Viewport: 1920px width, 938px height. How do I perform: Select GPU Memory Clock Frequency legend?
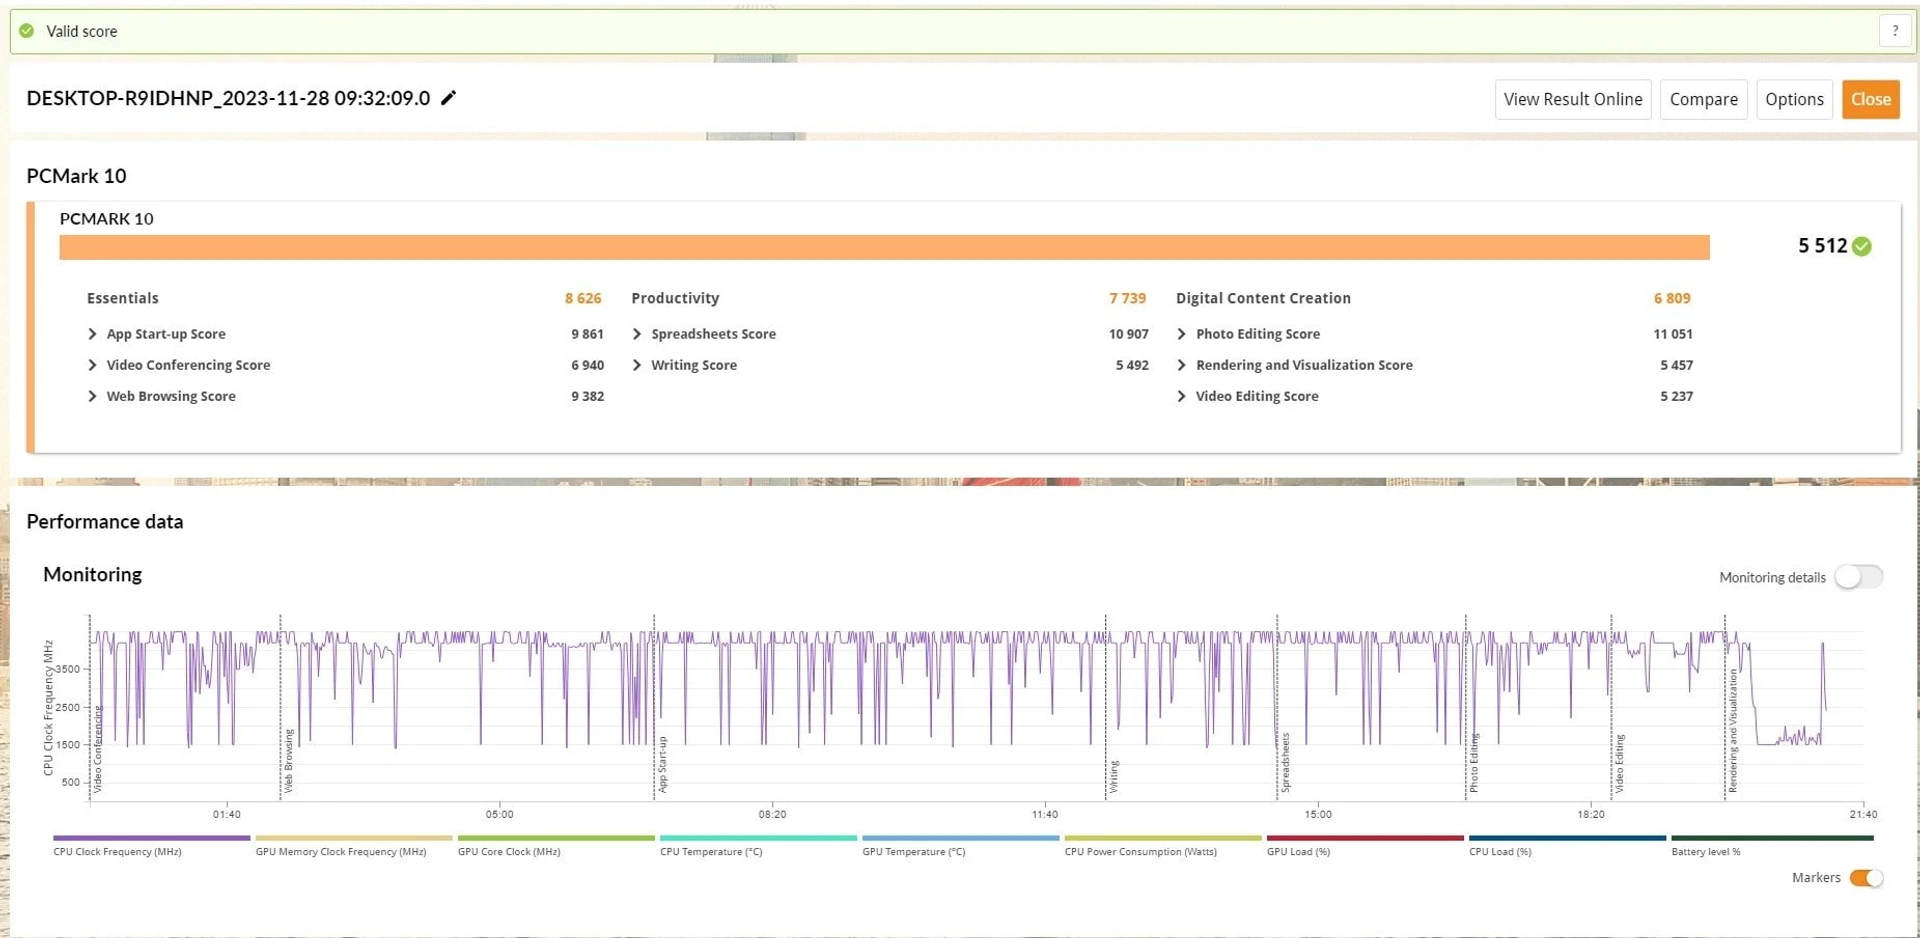point(354,838)
